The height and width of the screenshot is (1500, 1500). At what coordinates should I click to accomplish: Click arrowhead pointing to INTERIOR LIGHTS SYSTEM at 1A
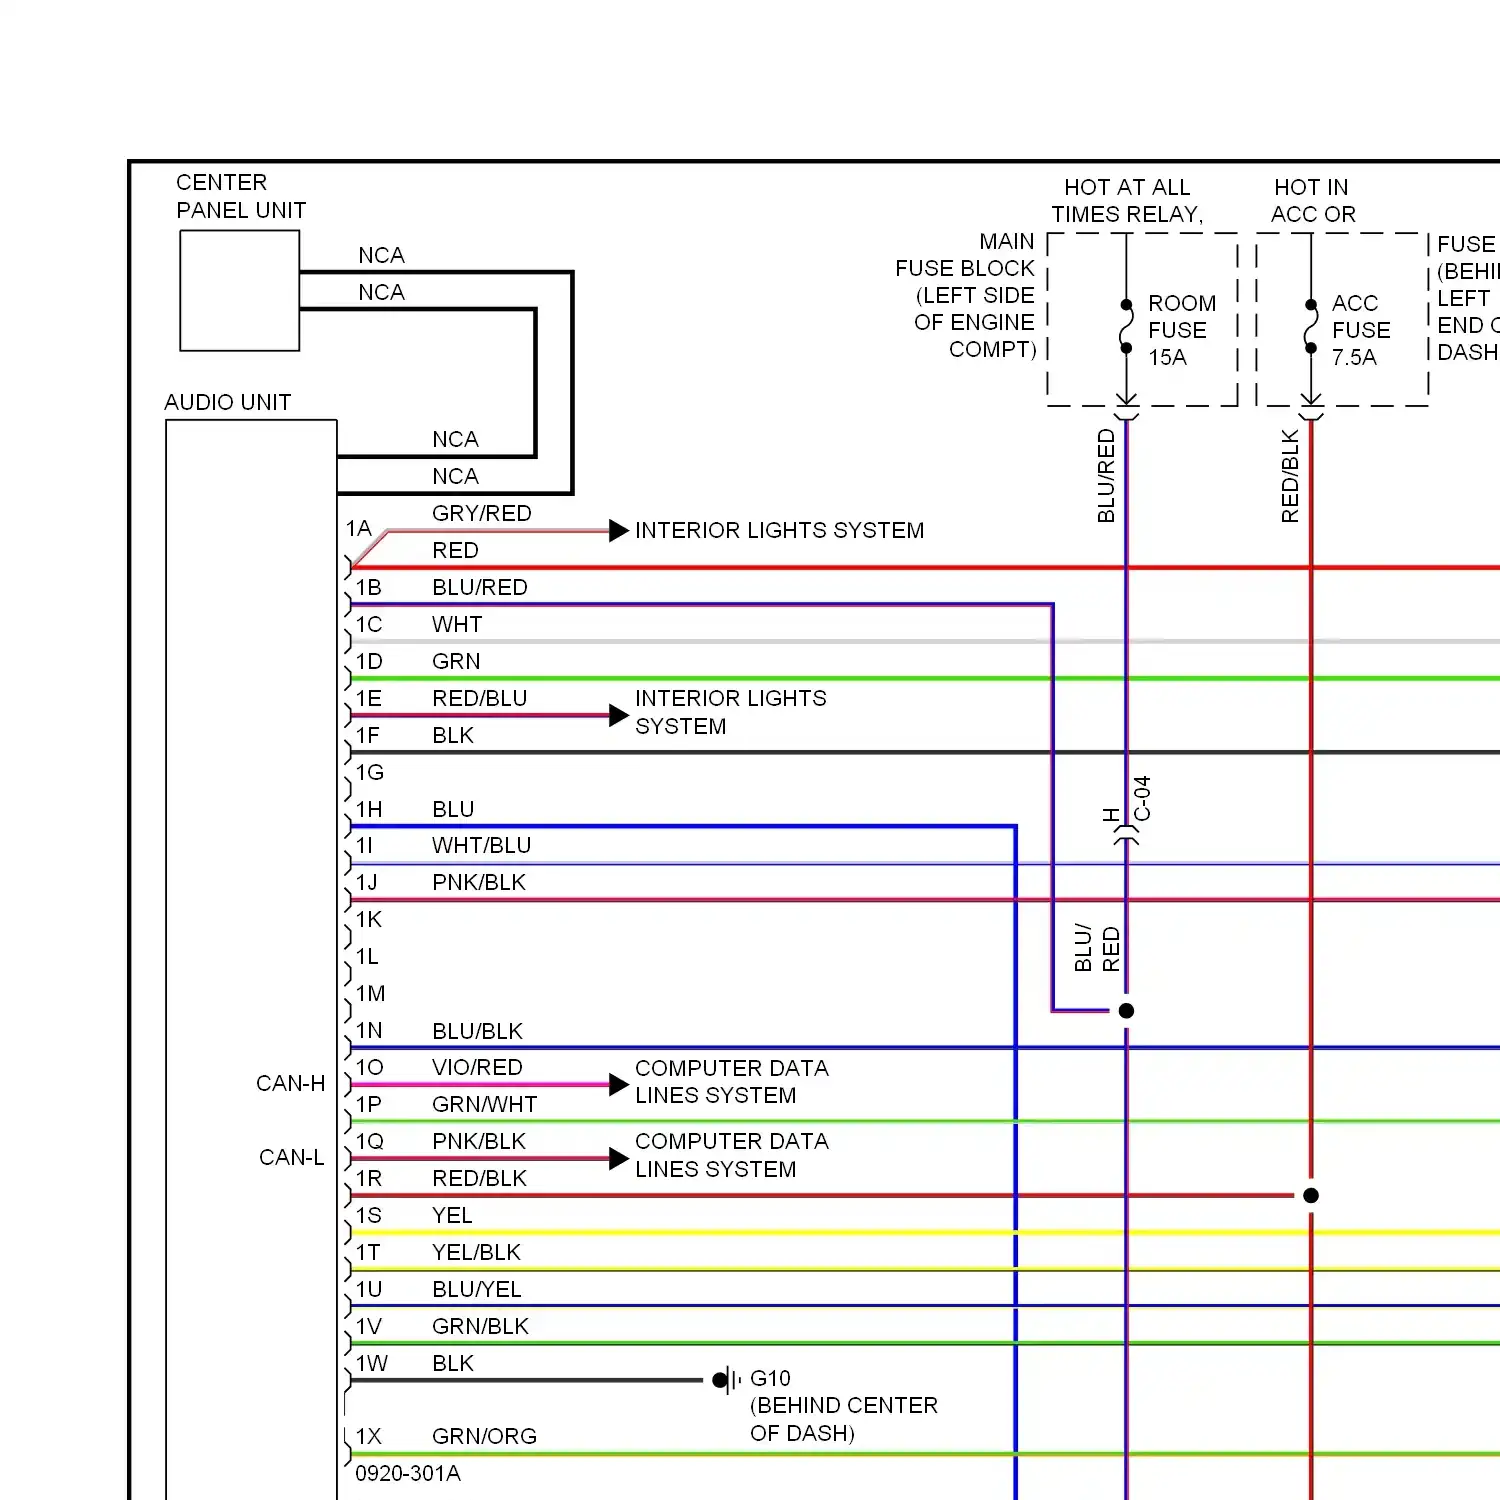click(x=619, y=530)
